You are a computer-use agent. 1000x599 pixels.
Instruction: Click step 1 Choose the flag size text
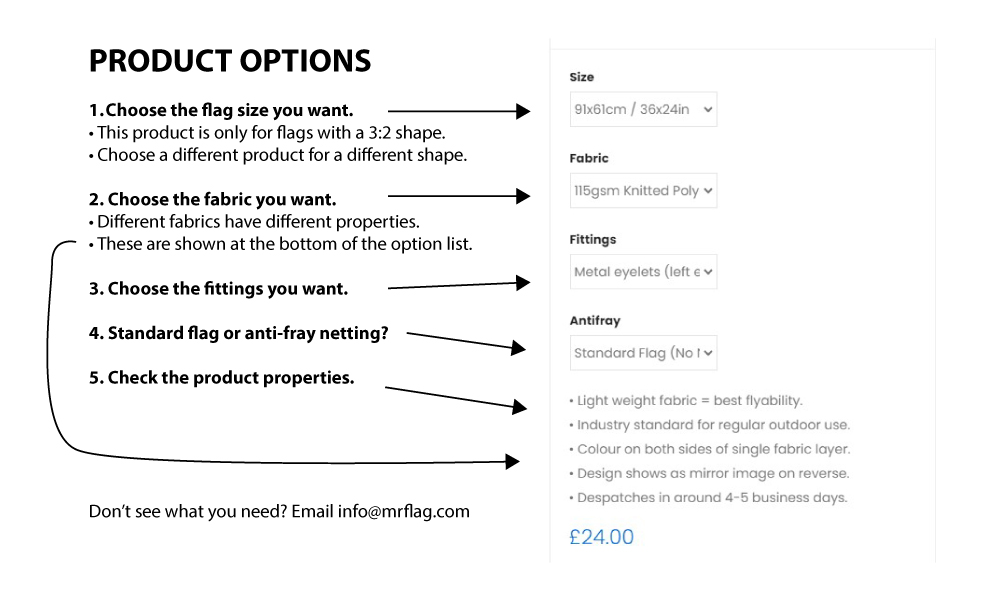(x=221, y=110)
